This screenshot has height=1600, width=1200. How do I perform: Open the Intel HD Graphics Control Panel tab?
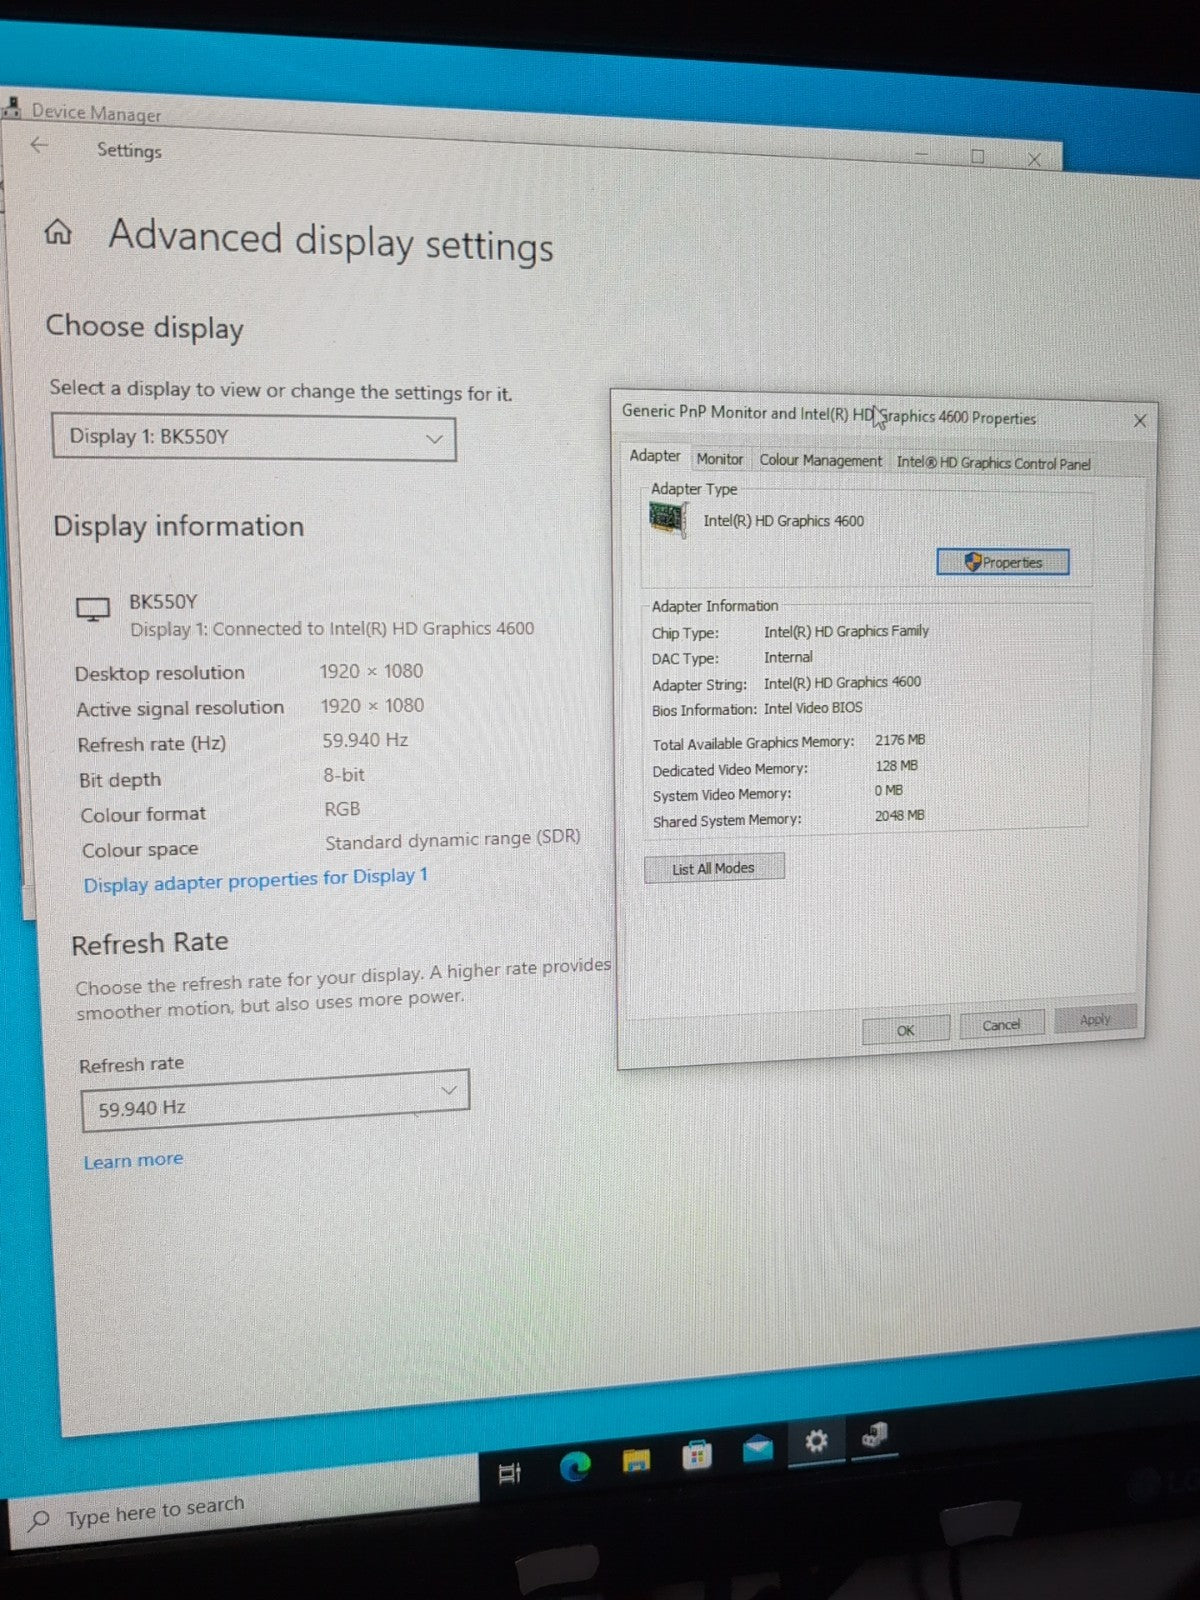pos(993,463)
